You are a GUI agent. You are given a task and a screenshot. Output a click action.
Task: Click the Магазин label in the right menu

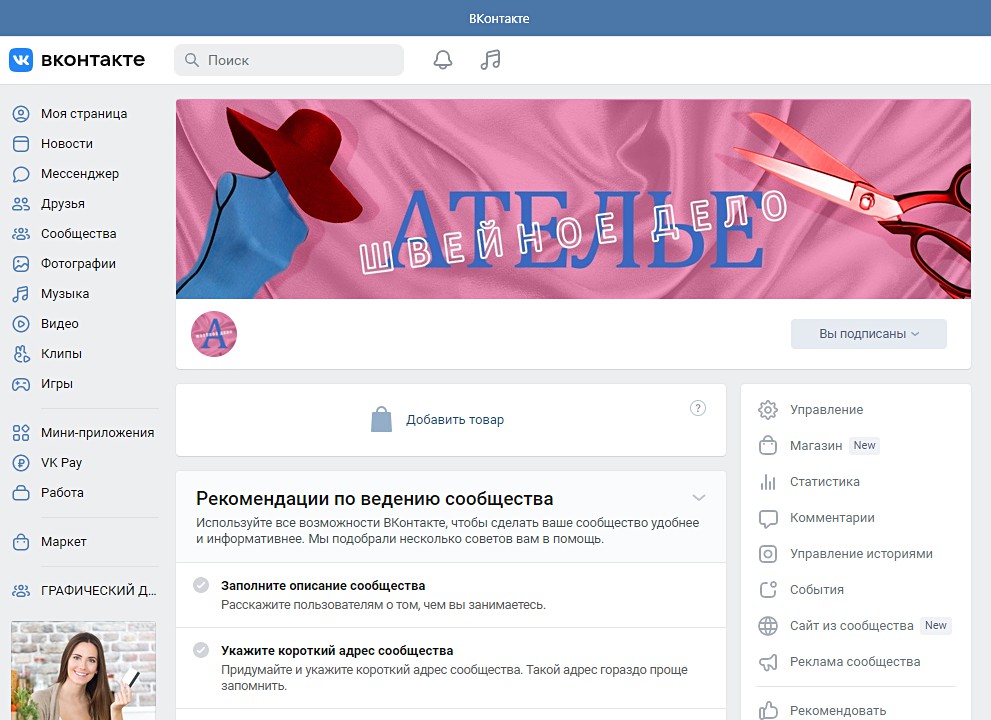click(816, 446)
